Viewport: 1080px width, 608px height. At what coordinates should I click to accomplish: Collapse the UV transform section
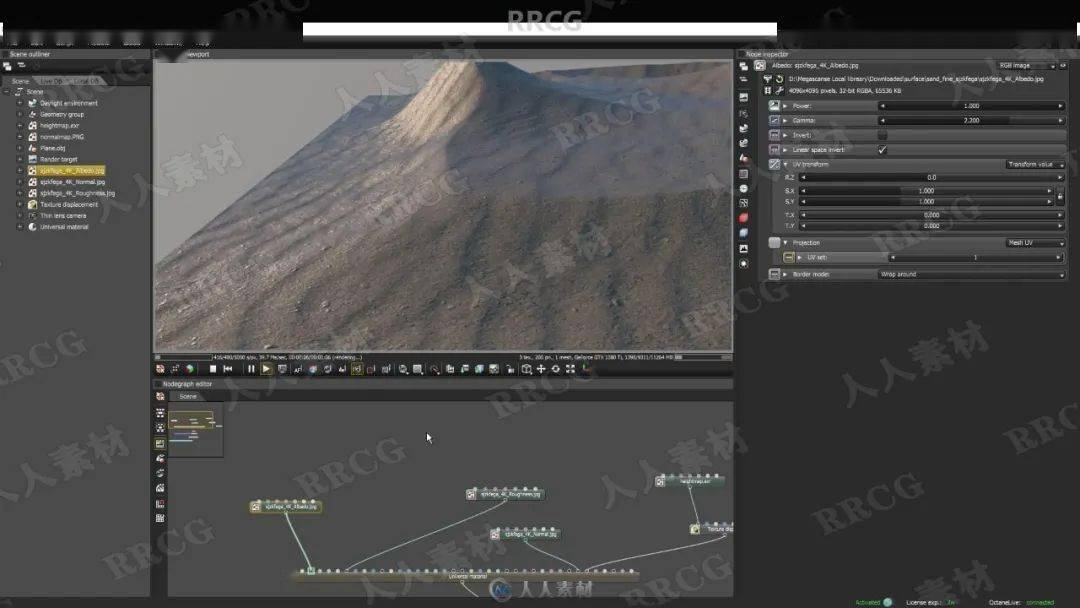786,164
